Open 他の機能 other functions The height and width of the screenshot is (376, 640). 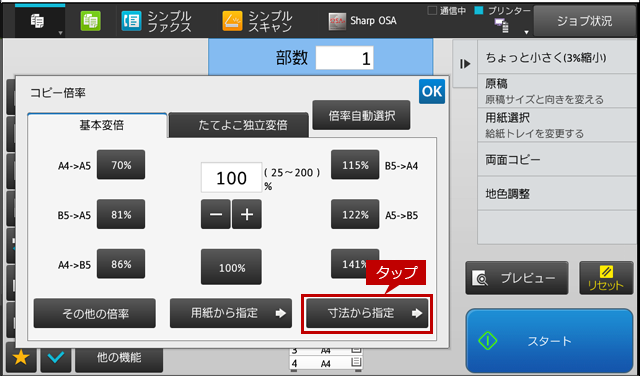tap(119, 358)
